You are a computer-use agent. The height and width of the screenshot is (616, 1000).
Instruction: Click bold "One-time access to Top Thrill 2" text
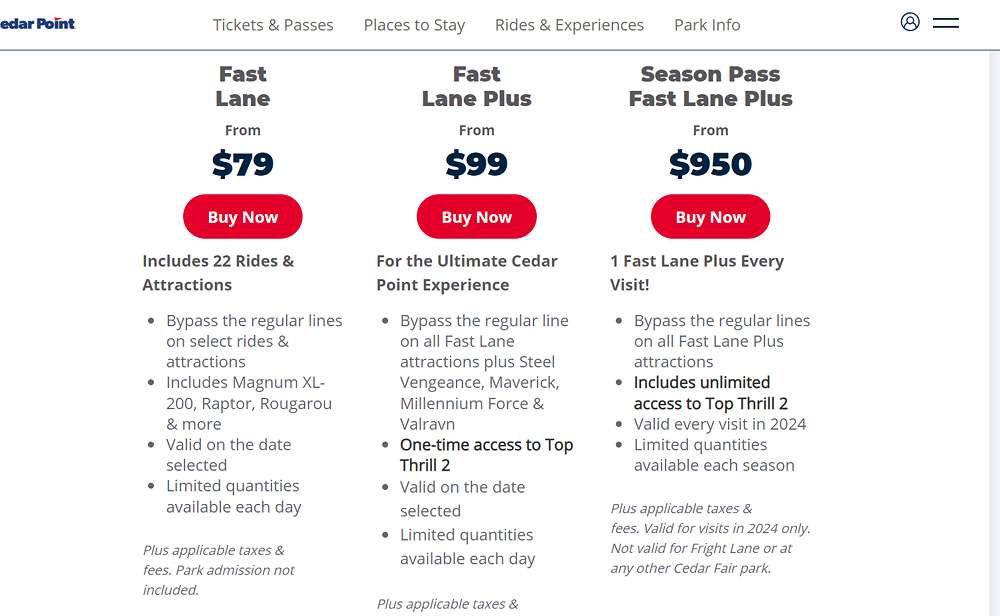pyautogui.click(x=486, y=455)
